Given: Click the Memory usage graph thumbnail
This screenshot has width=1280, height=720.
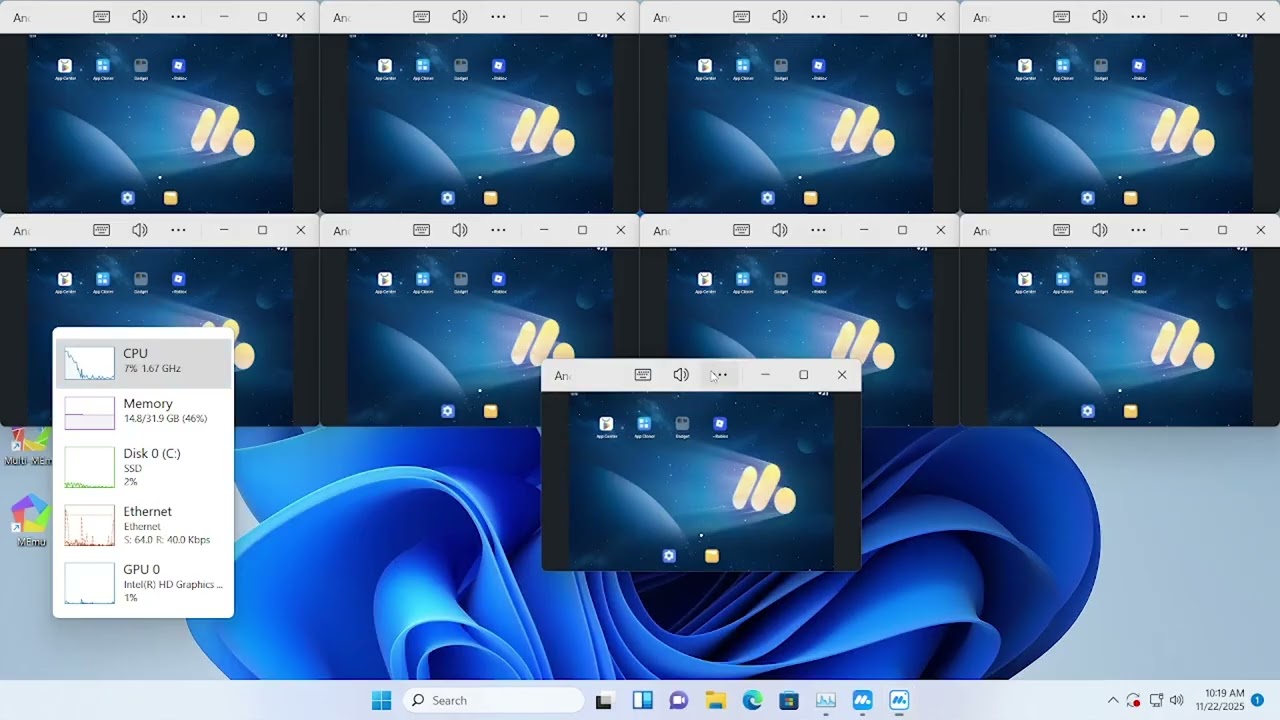Looking at the screenshot, I should pos(90,413).
